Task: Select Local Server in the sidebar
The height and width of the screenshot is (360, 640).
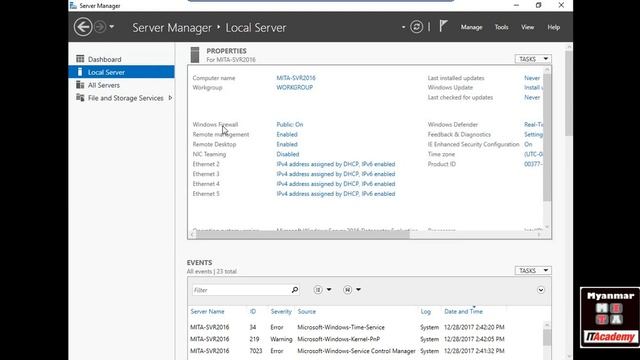Action: pos(121,72)
